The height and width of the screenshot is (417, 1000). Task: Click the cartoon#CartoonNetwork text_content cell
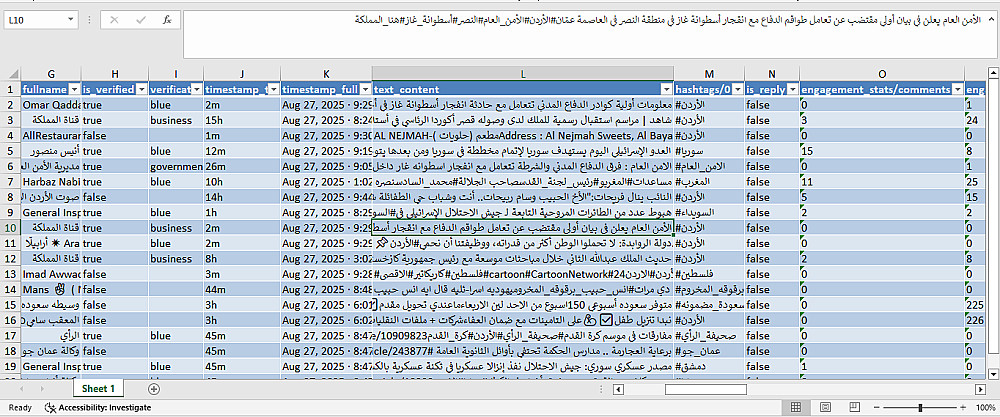coord(523,274)
